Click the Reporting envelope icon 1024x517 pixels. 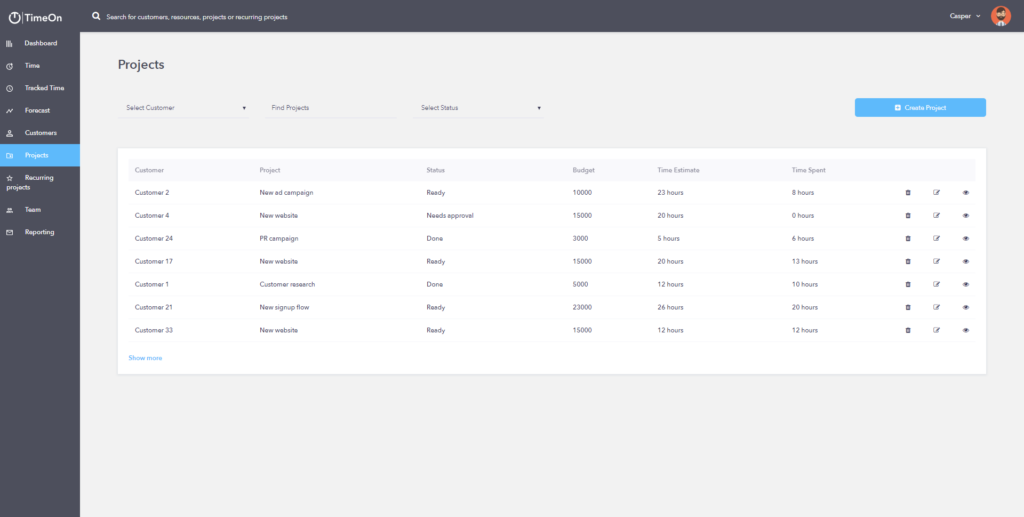[x=9, y=232]
